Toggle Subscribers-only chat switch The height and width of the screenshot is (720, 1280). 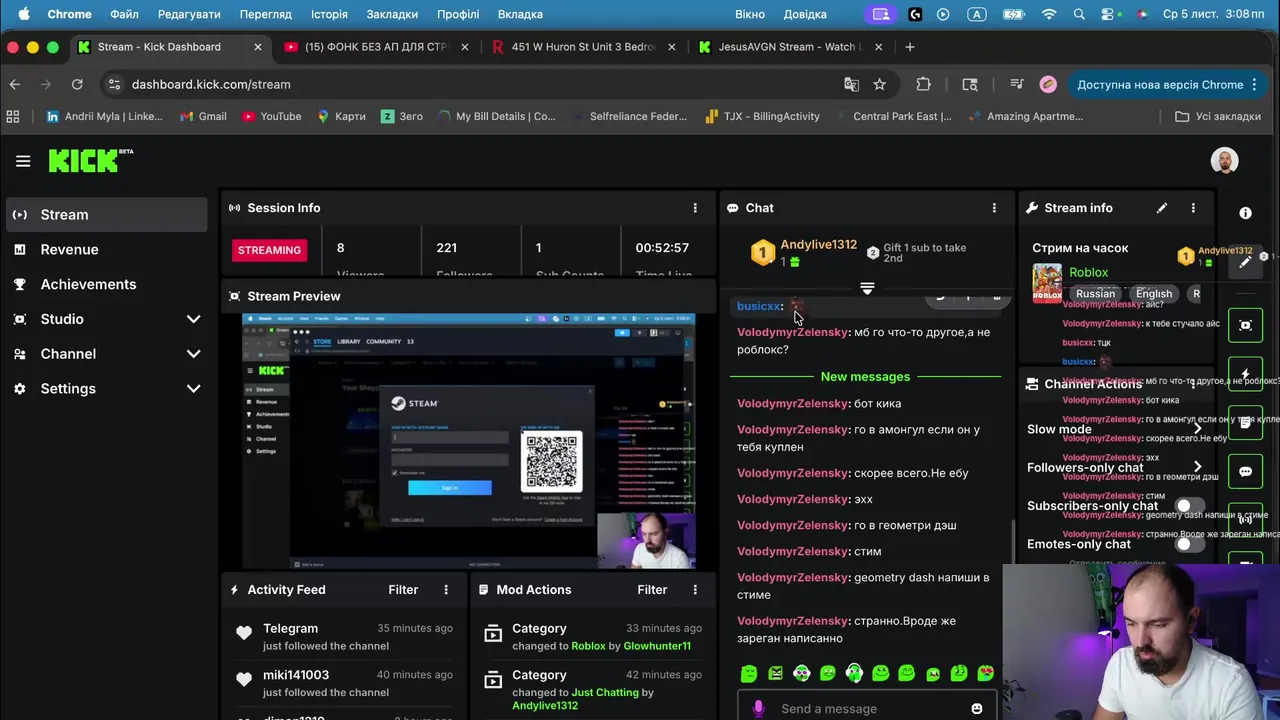[x=1189, y=506]
